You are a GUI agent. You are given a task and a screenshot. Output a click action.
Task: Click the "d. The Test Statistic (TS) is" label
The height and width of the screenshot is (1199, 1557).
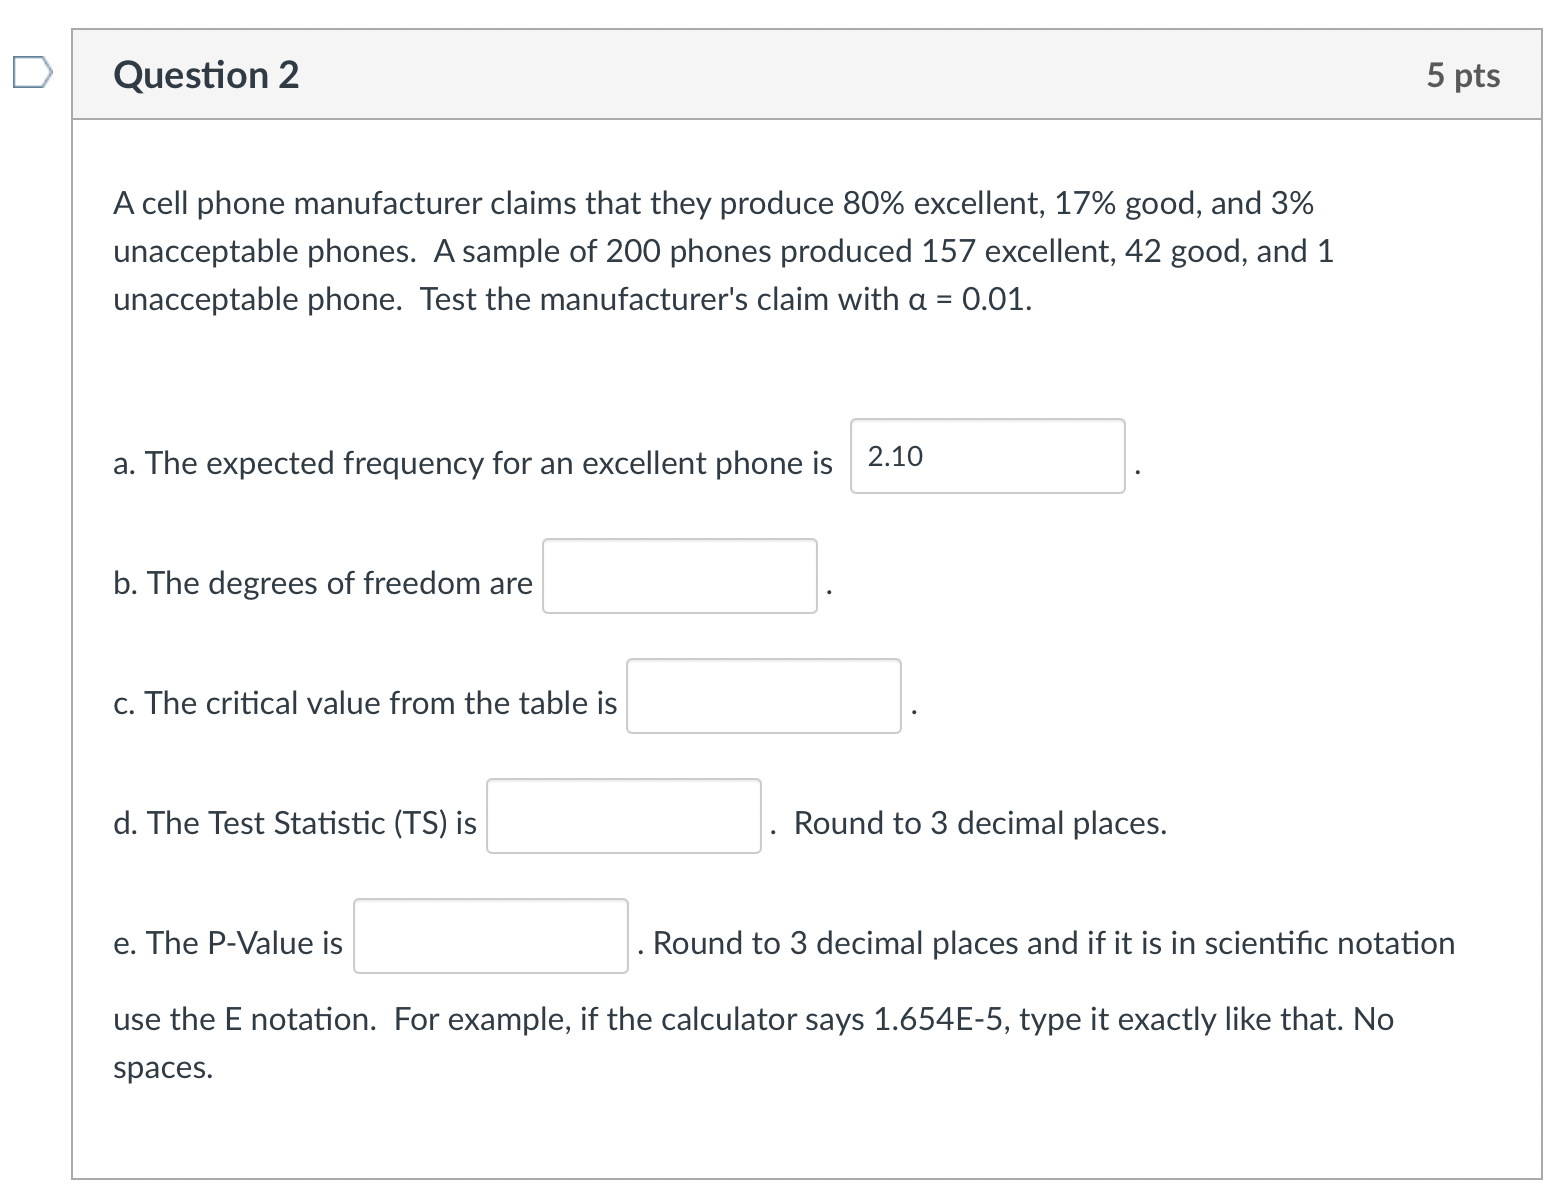click(x=295, y=824)
